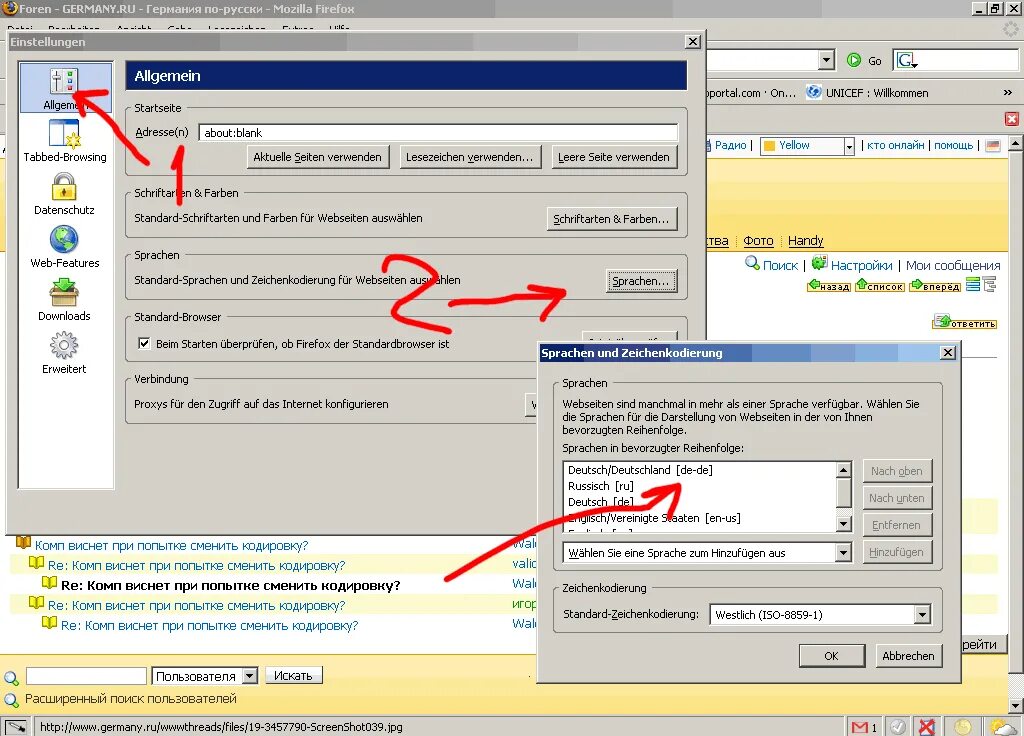1024x736 pixels.
Task: Confirm language dialog with OK
Action: pyautogui.click(x=831, y=656)
